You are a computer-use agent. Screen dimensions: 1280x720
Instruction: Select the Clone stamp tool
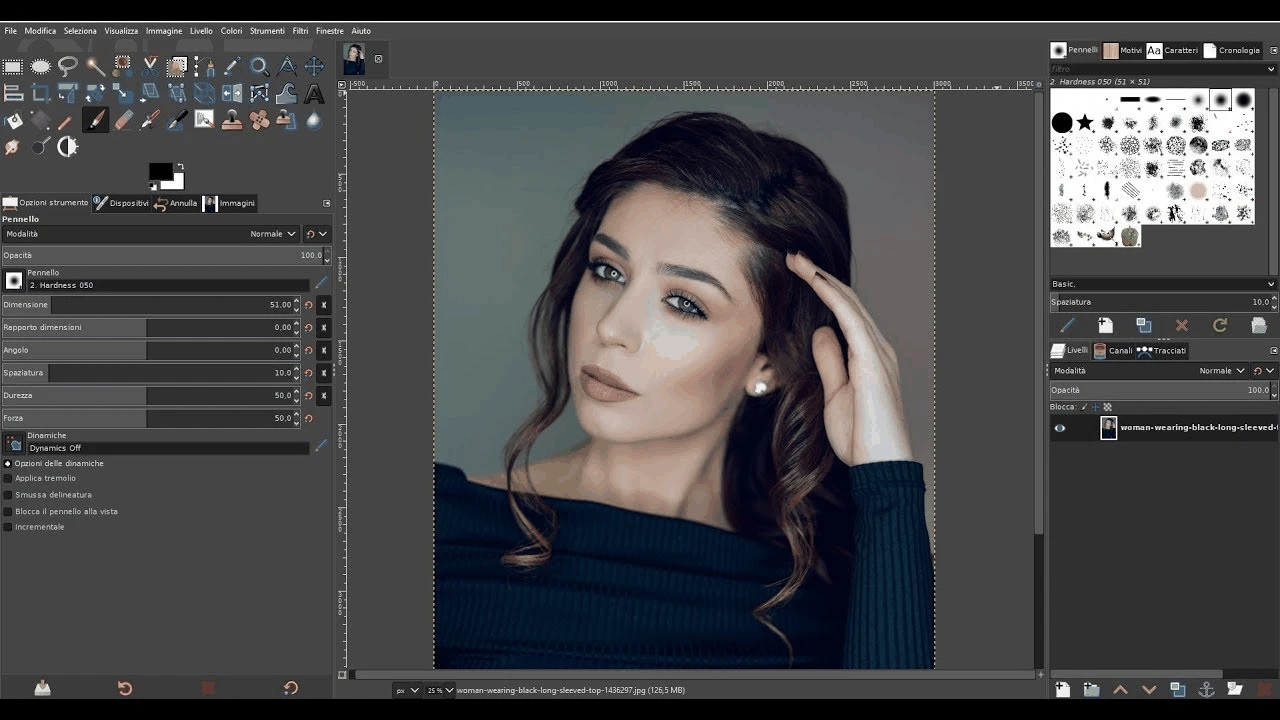tap(232, 121)
